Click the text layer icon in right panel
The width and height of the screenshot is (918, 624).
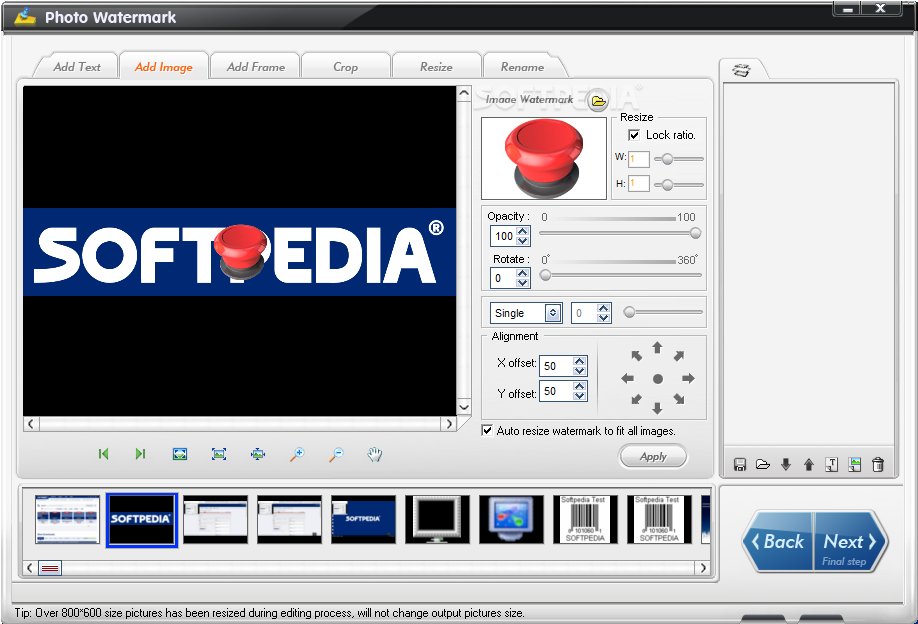(x=831, y=465)
